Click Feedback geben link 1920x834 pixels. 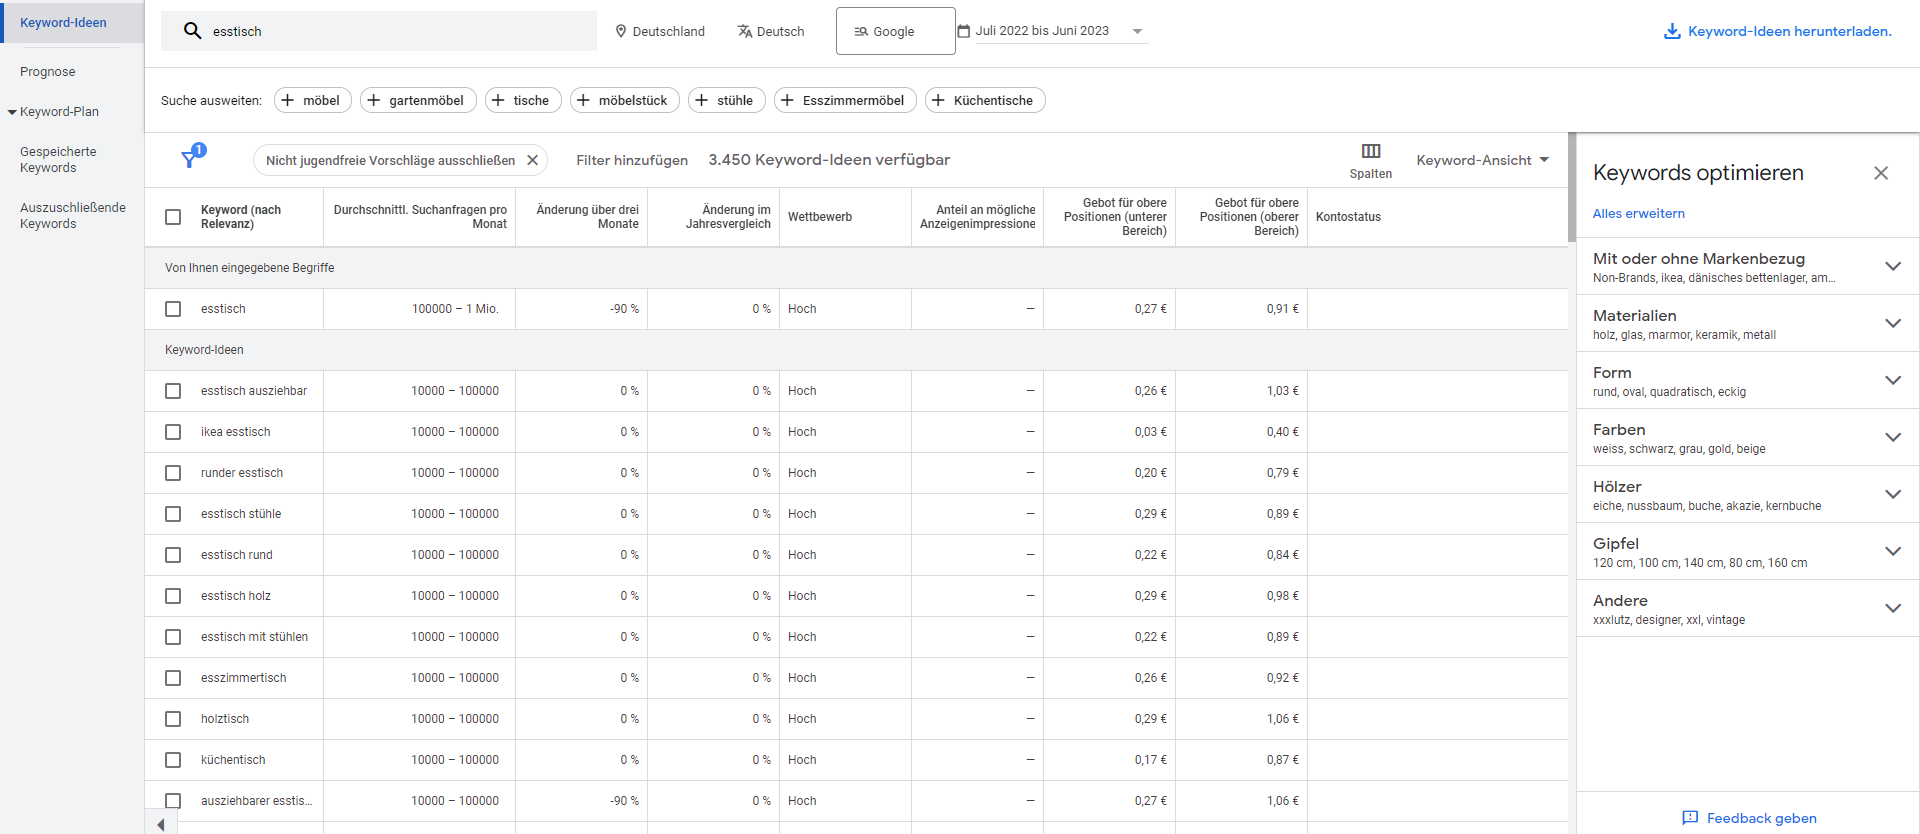(x=1762, y=818)
